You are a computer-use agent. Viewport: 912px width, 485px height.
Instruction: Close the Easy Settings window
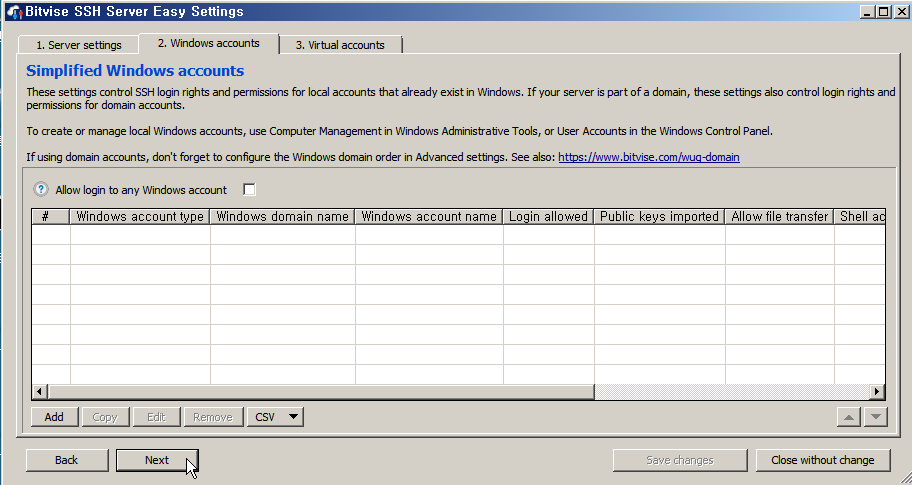900,12
